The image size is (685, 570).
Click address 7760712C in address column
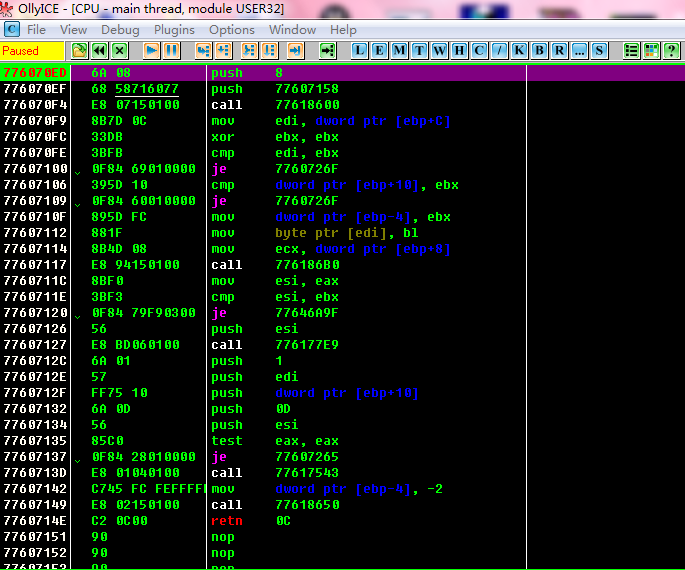tap(35, 361)
